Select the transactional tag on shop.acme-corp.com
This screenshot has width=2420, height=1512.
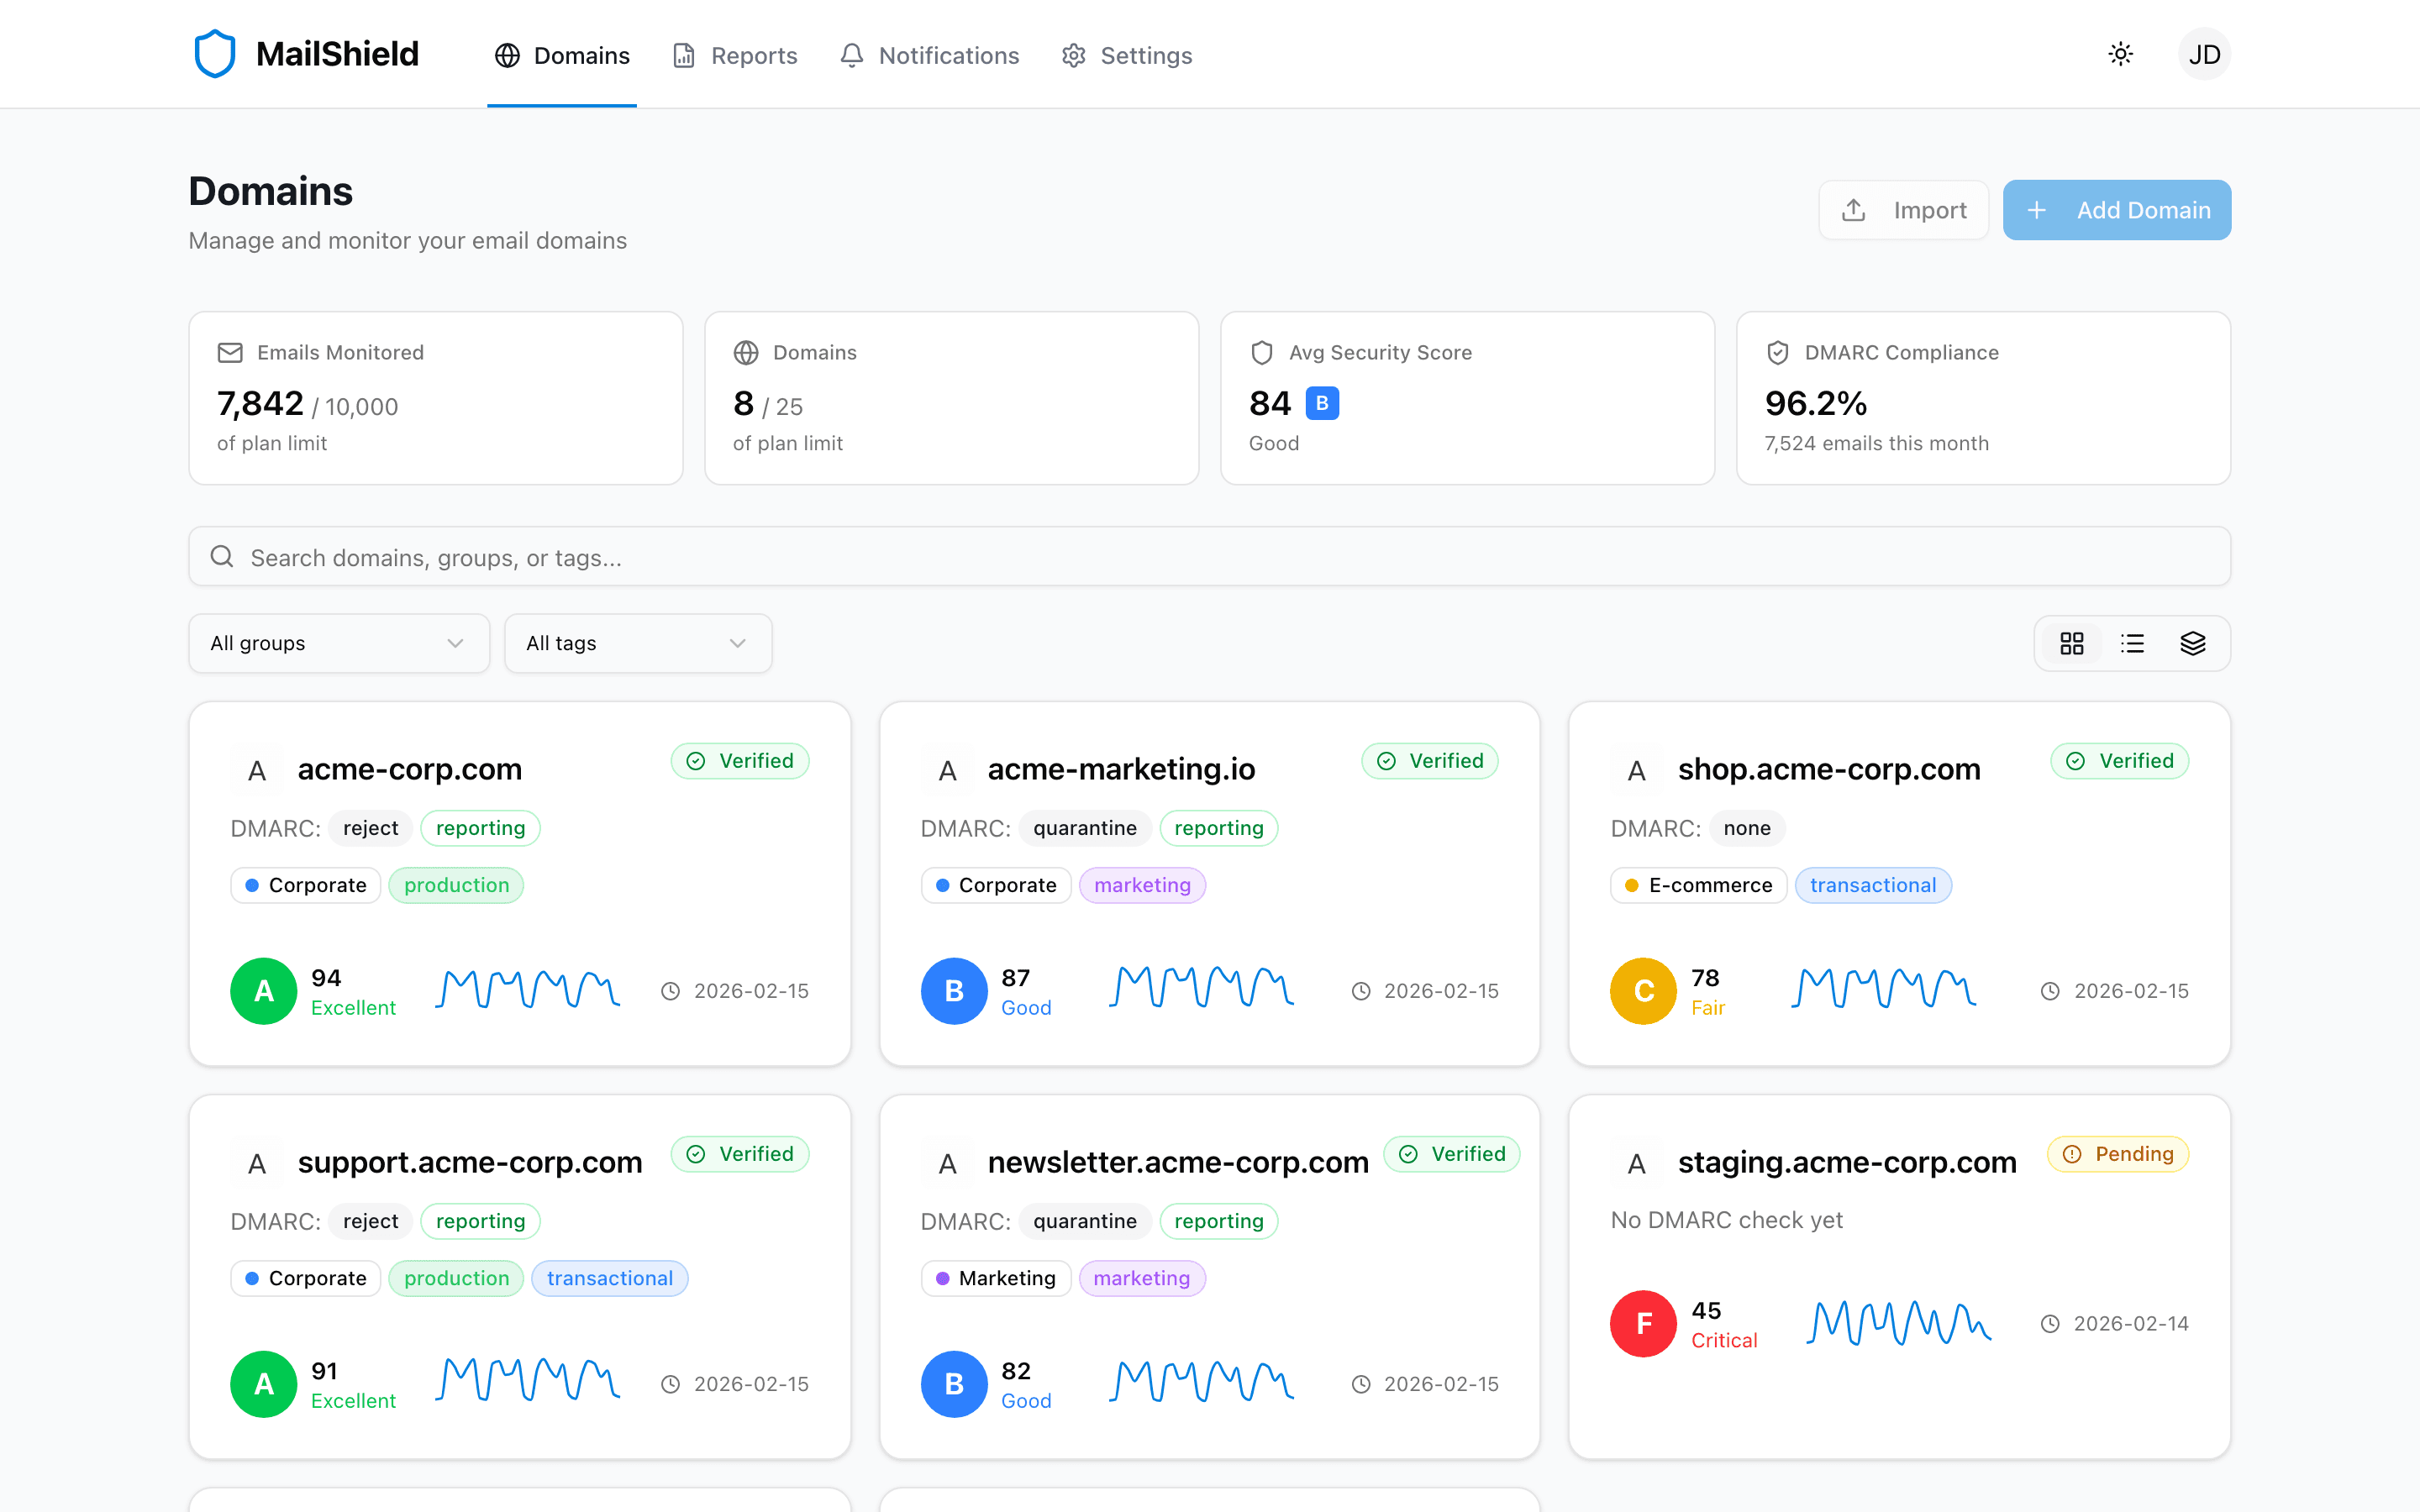pyautogui.click(x=1873, y=885)
